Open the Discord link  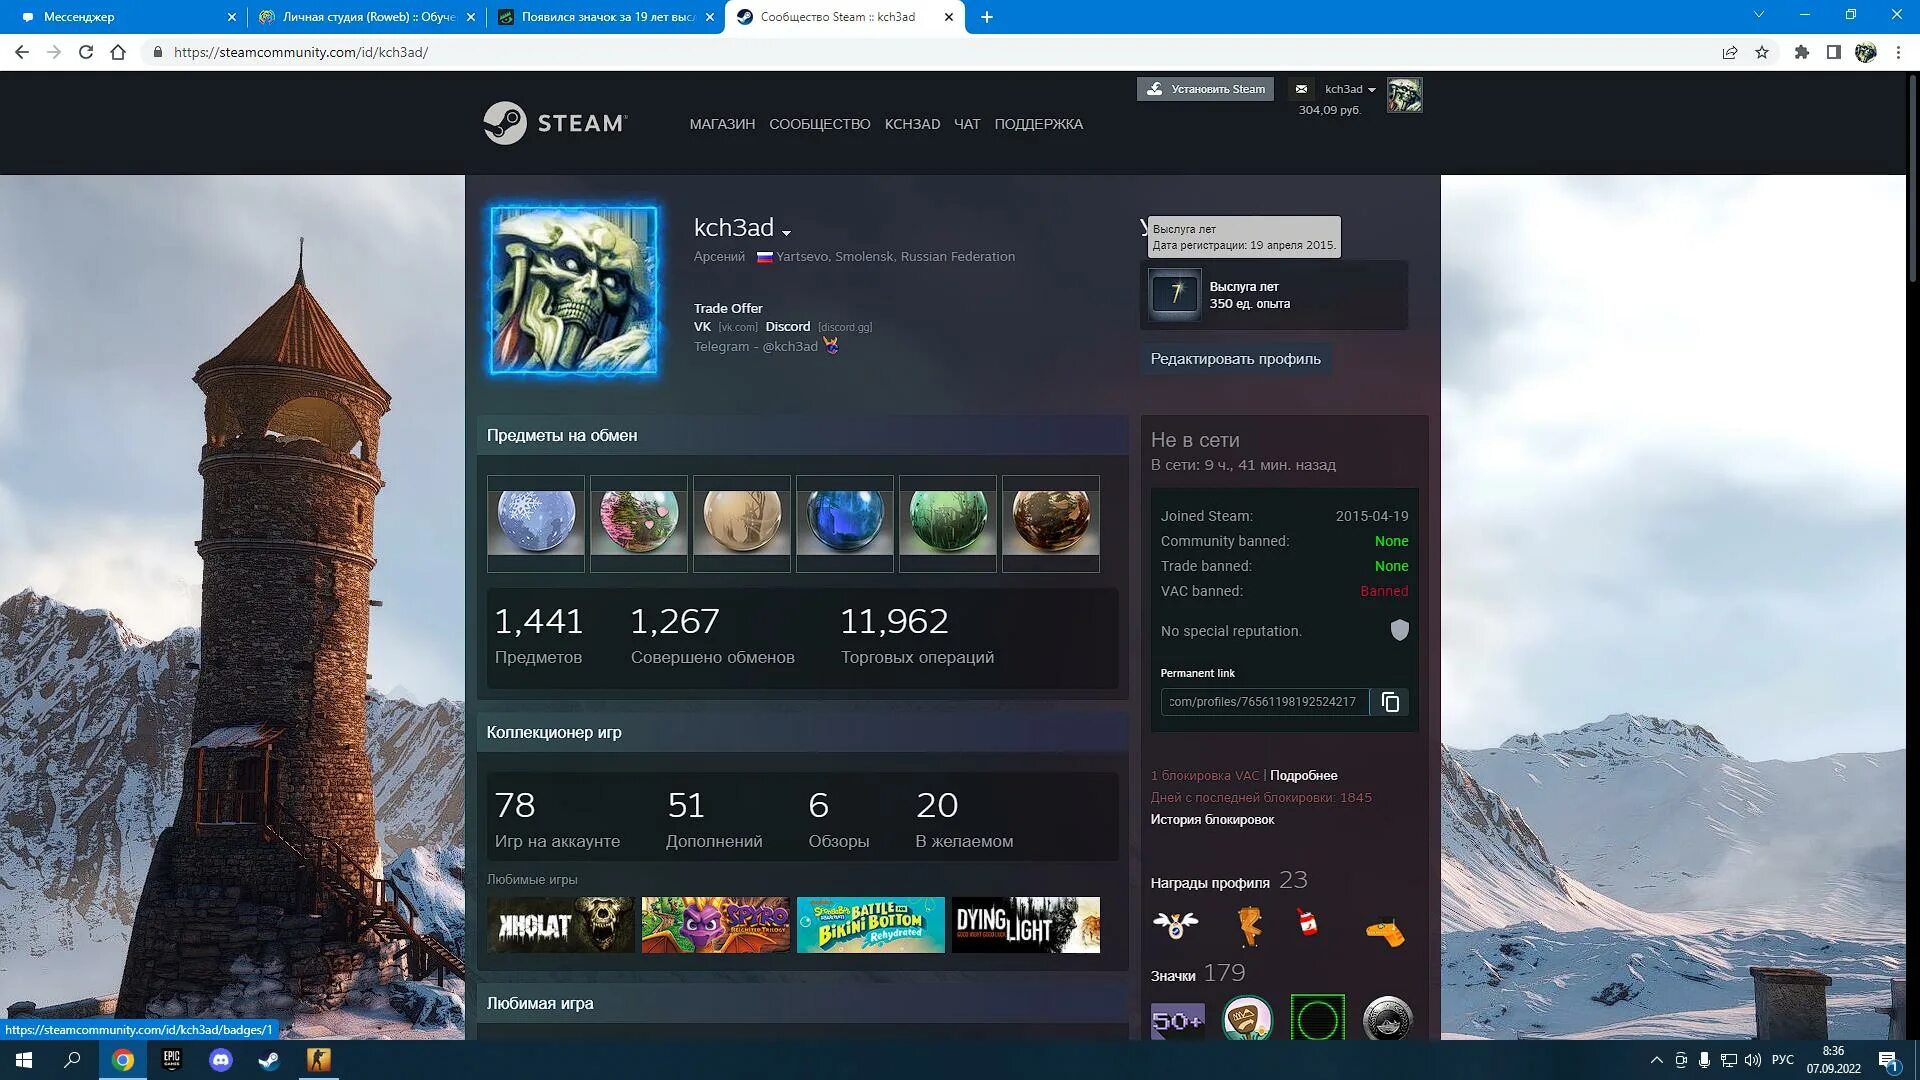coord(787,326)
